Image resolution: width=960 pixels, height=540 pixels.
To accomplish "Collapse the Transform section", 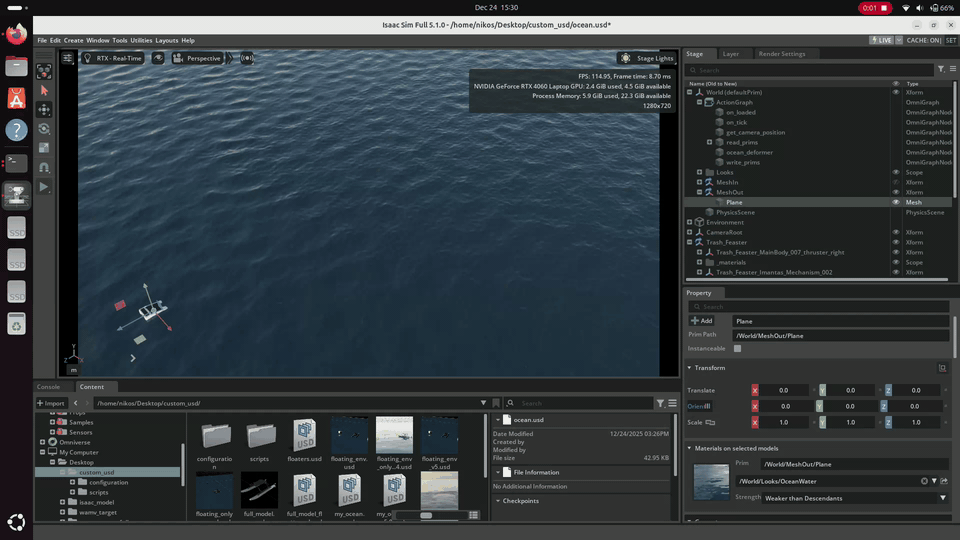I will 689,368.
